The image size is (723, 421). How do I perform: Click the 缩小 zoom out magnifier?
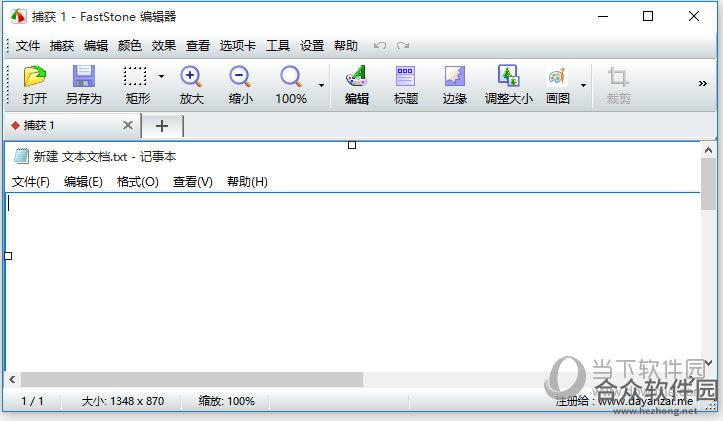tap(240, 76)
